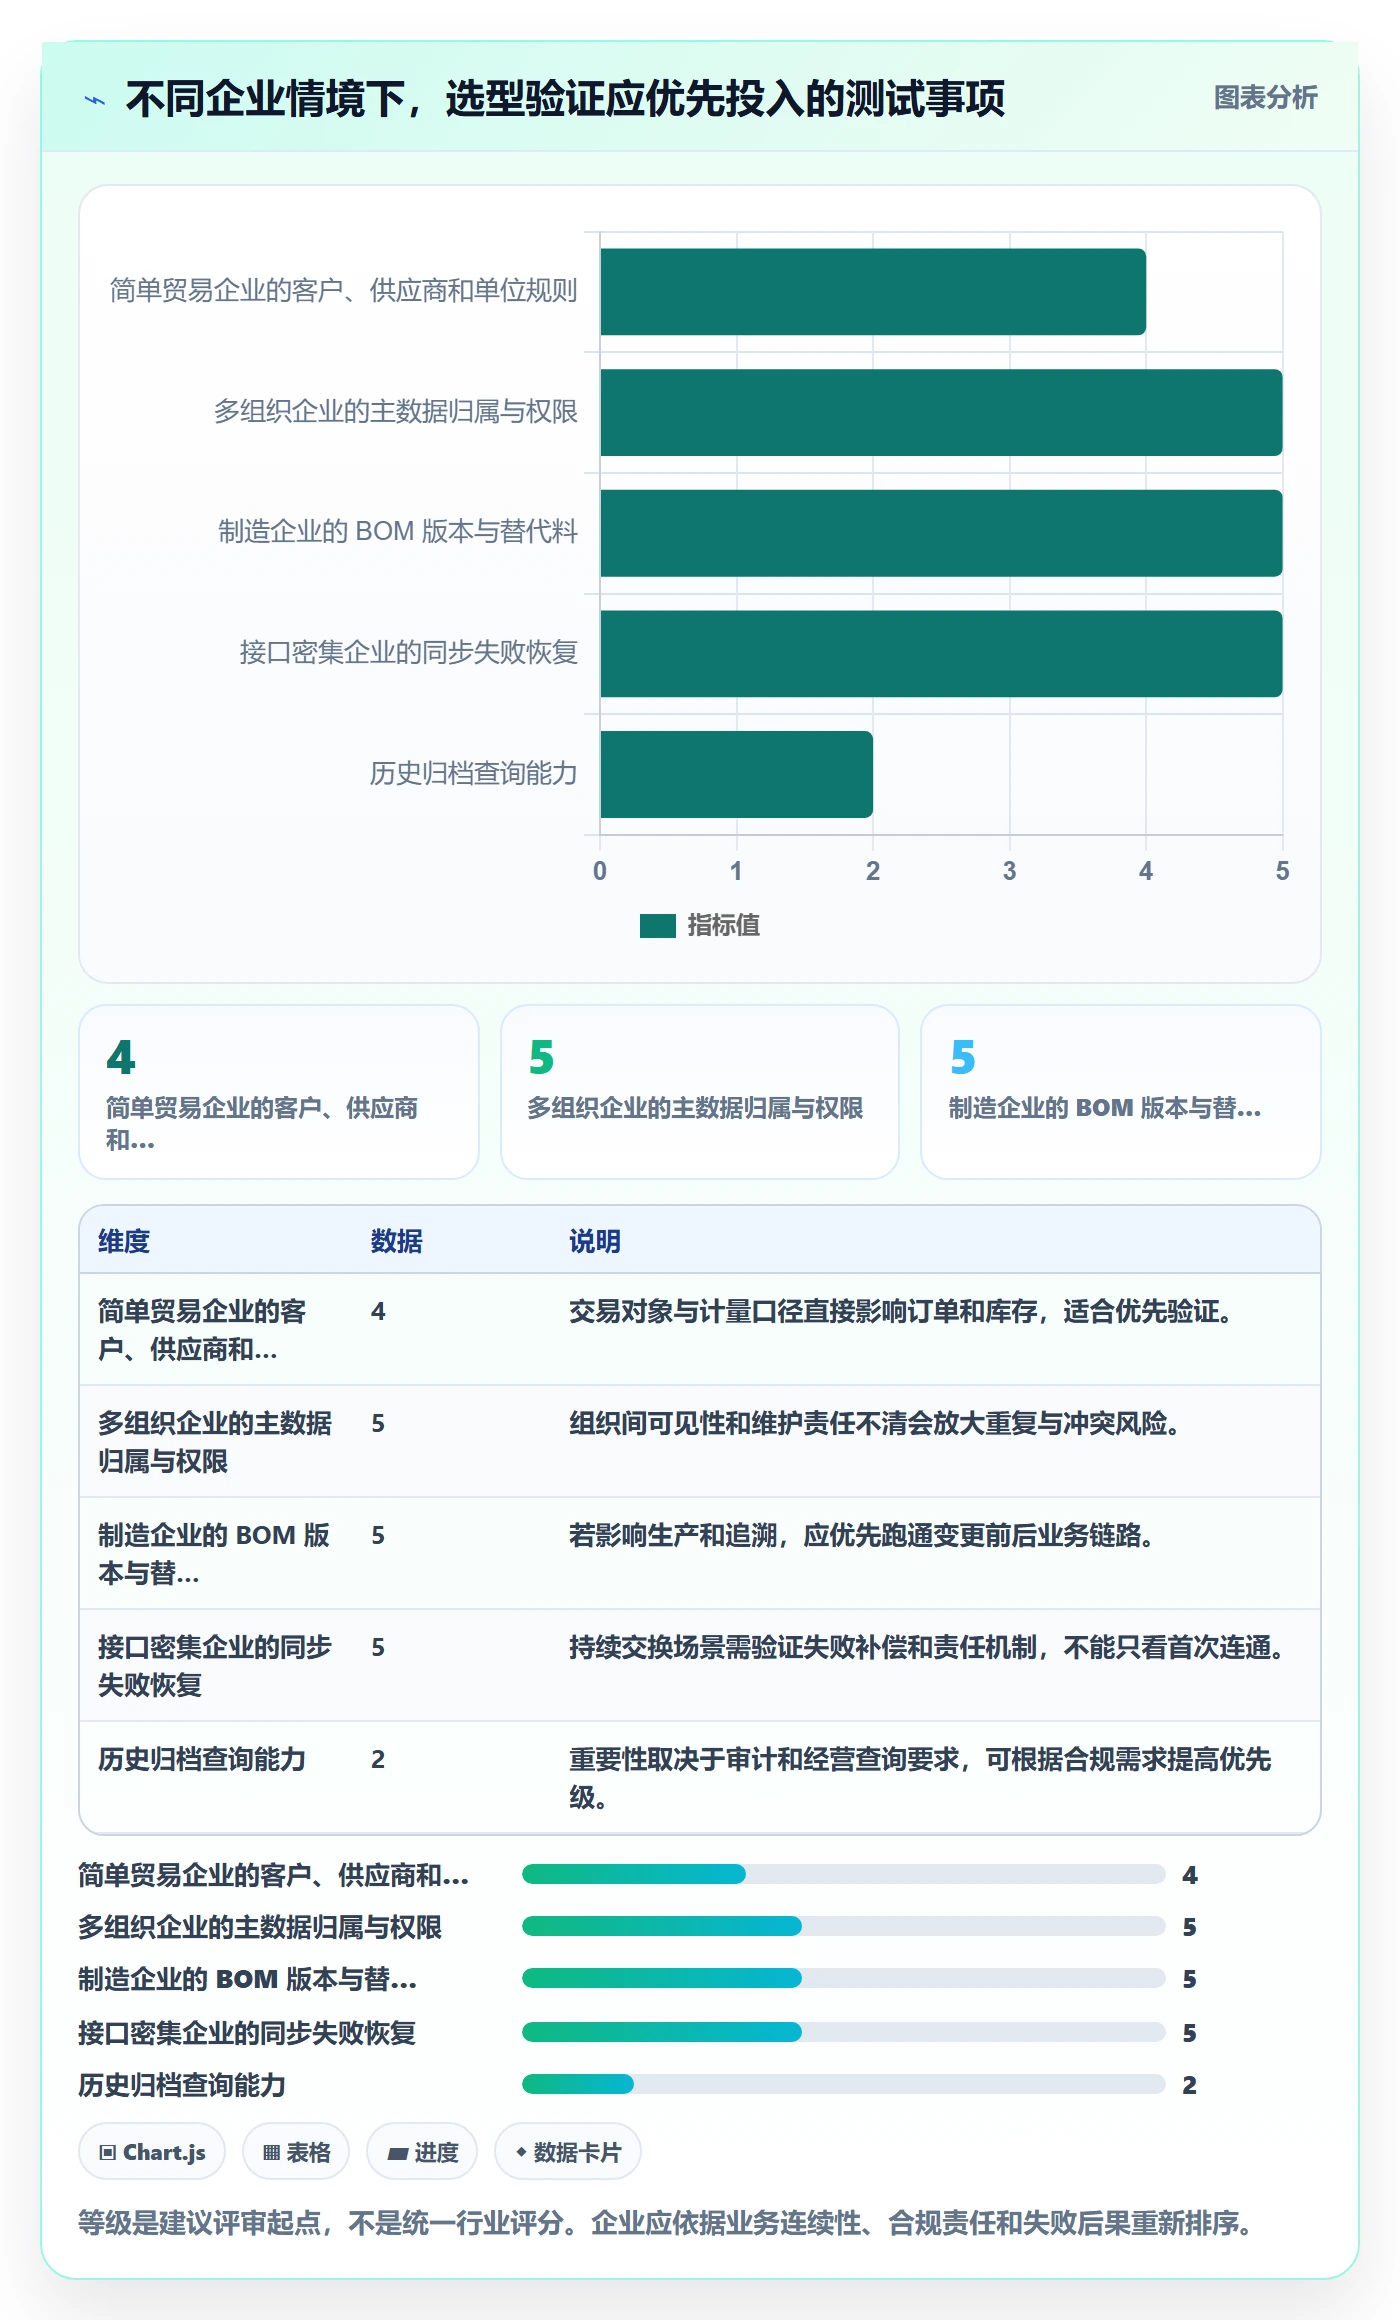
Task: Click progress bar for 历史归档查询能力
Action: 844,2084
